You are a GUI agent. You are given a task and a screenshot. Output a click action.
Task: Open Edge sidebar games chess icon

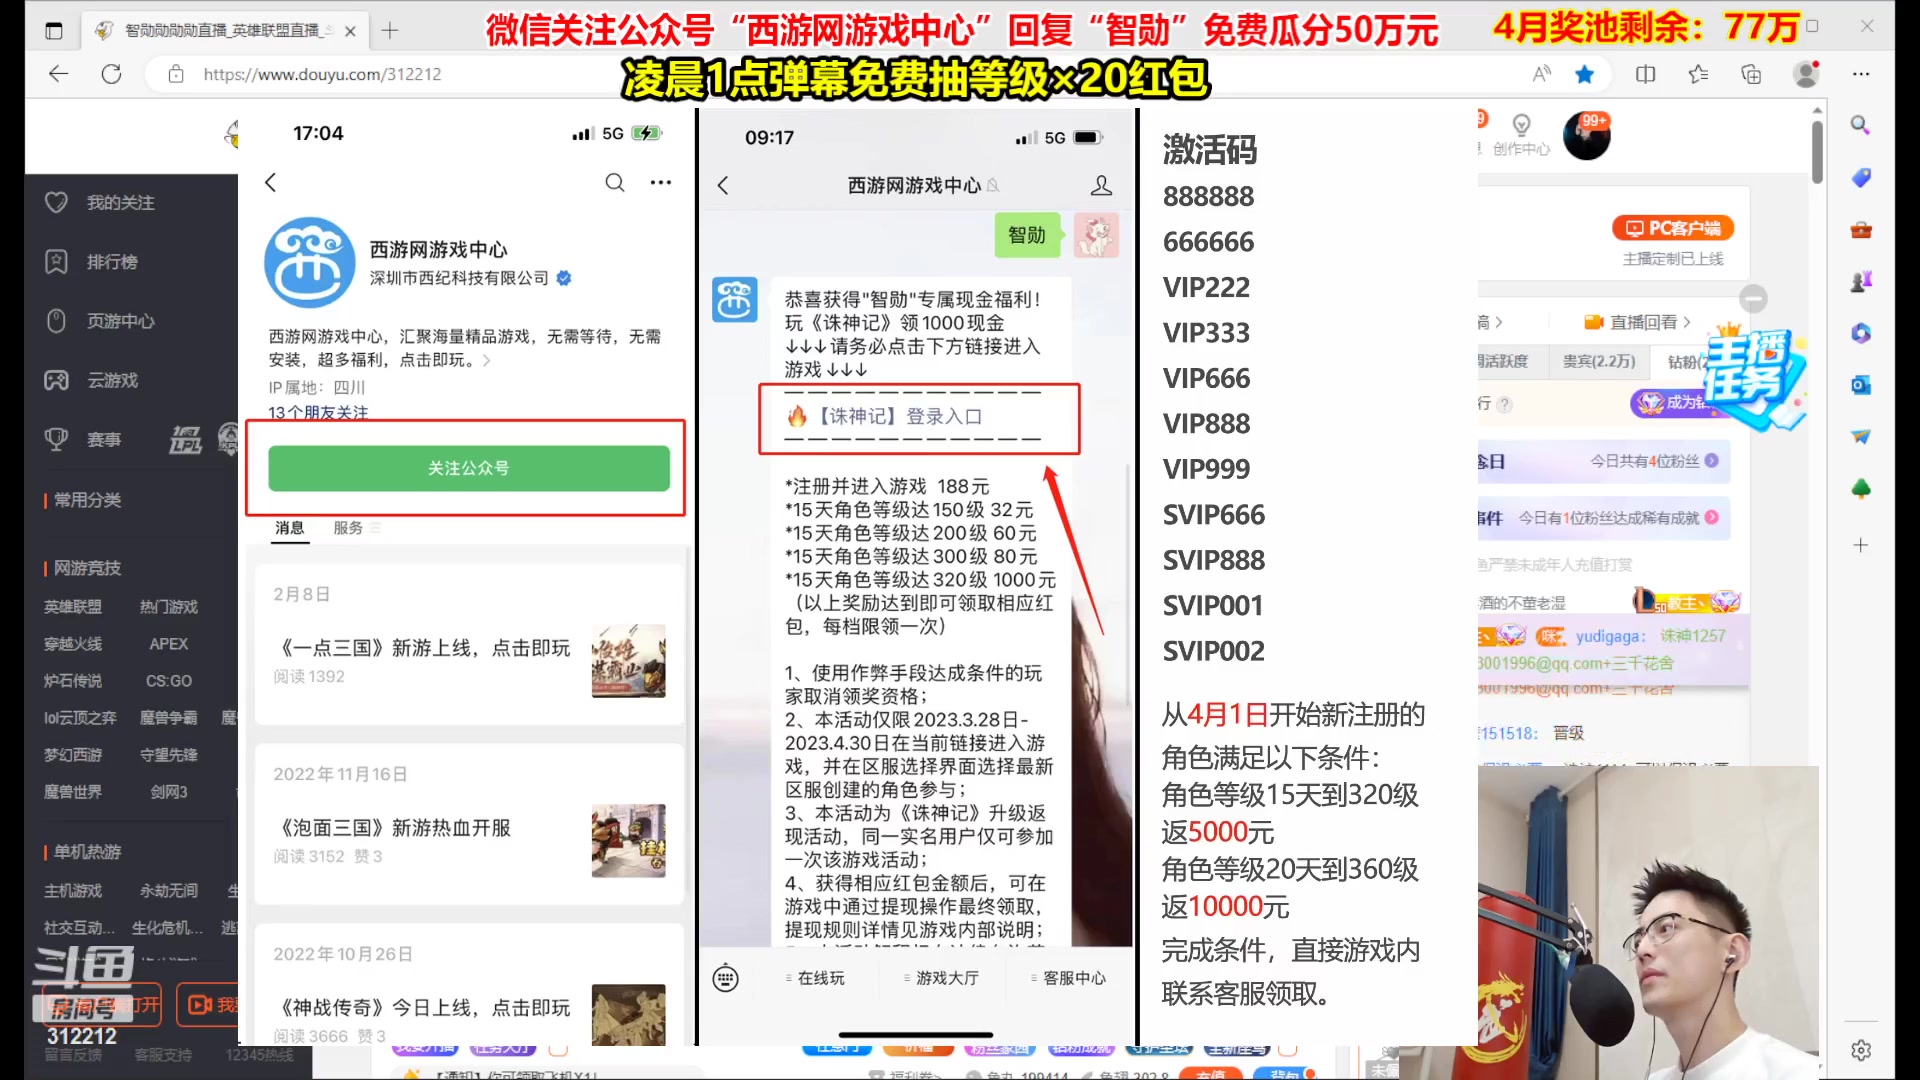pyautogui.click(x=1861, y=282)
